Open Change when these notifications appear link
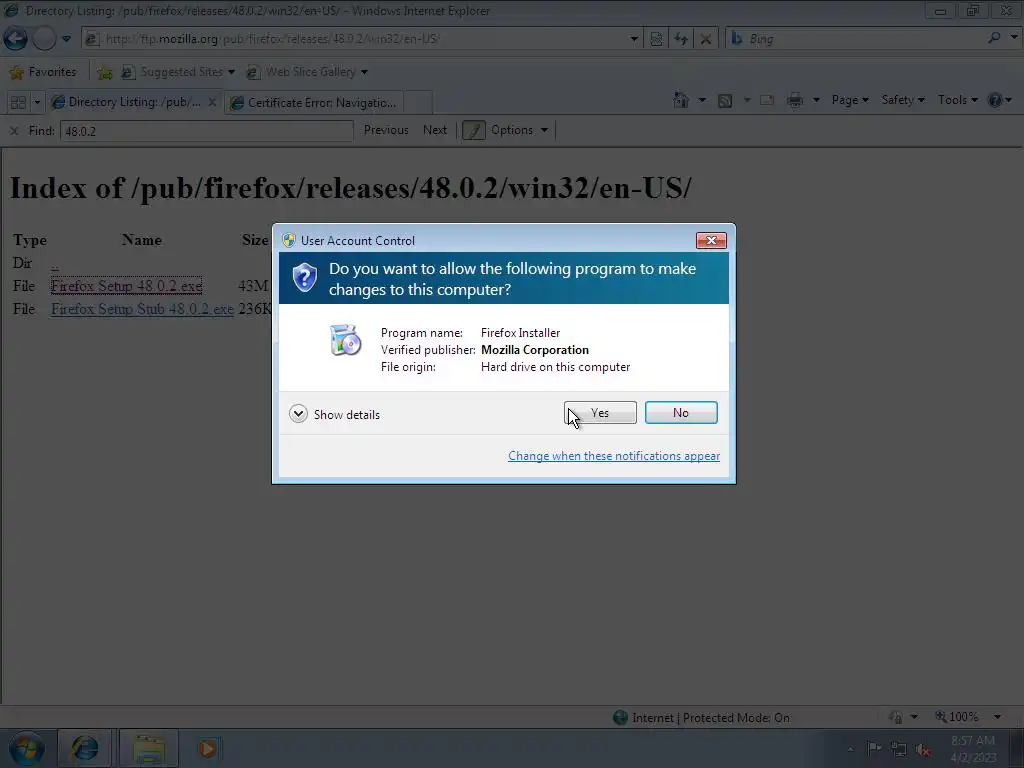The height and width of the screenshot is (768, 1024). pyautogui.click(x=614, y=456)
